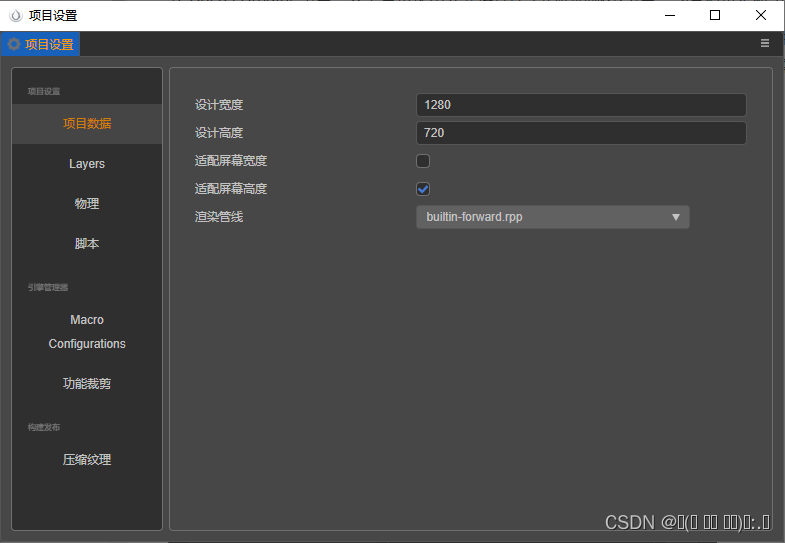
Task: Click the gear icon on 项目设置 tab
Action: (x=14, y=44)
